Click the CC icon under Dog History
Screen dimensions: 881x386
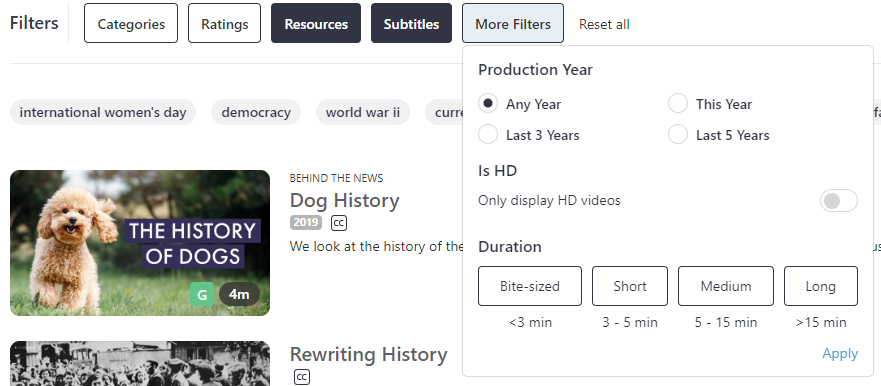tap(339, 223)
